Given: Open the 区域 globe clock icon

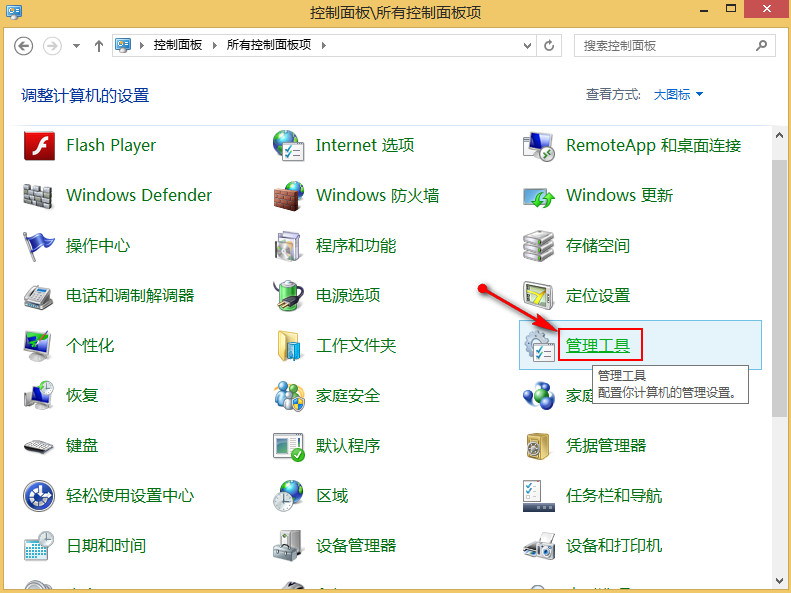Looking at the screenshot, I should point(289,496).
